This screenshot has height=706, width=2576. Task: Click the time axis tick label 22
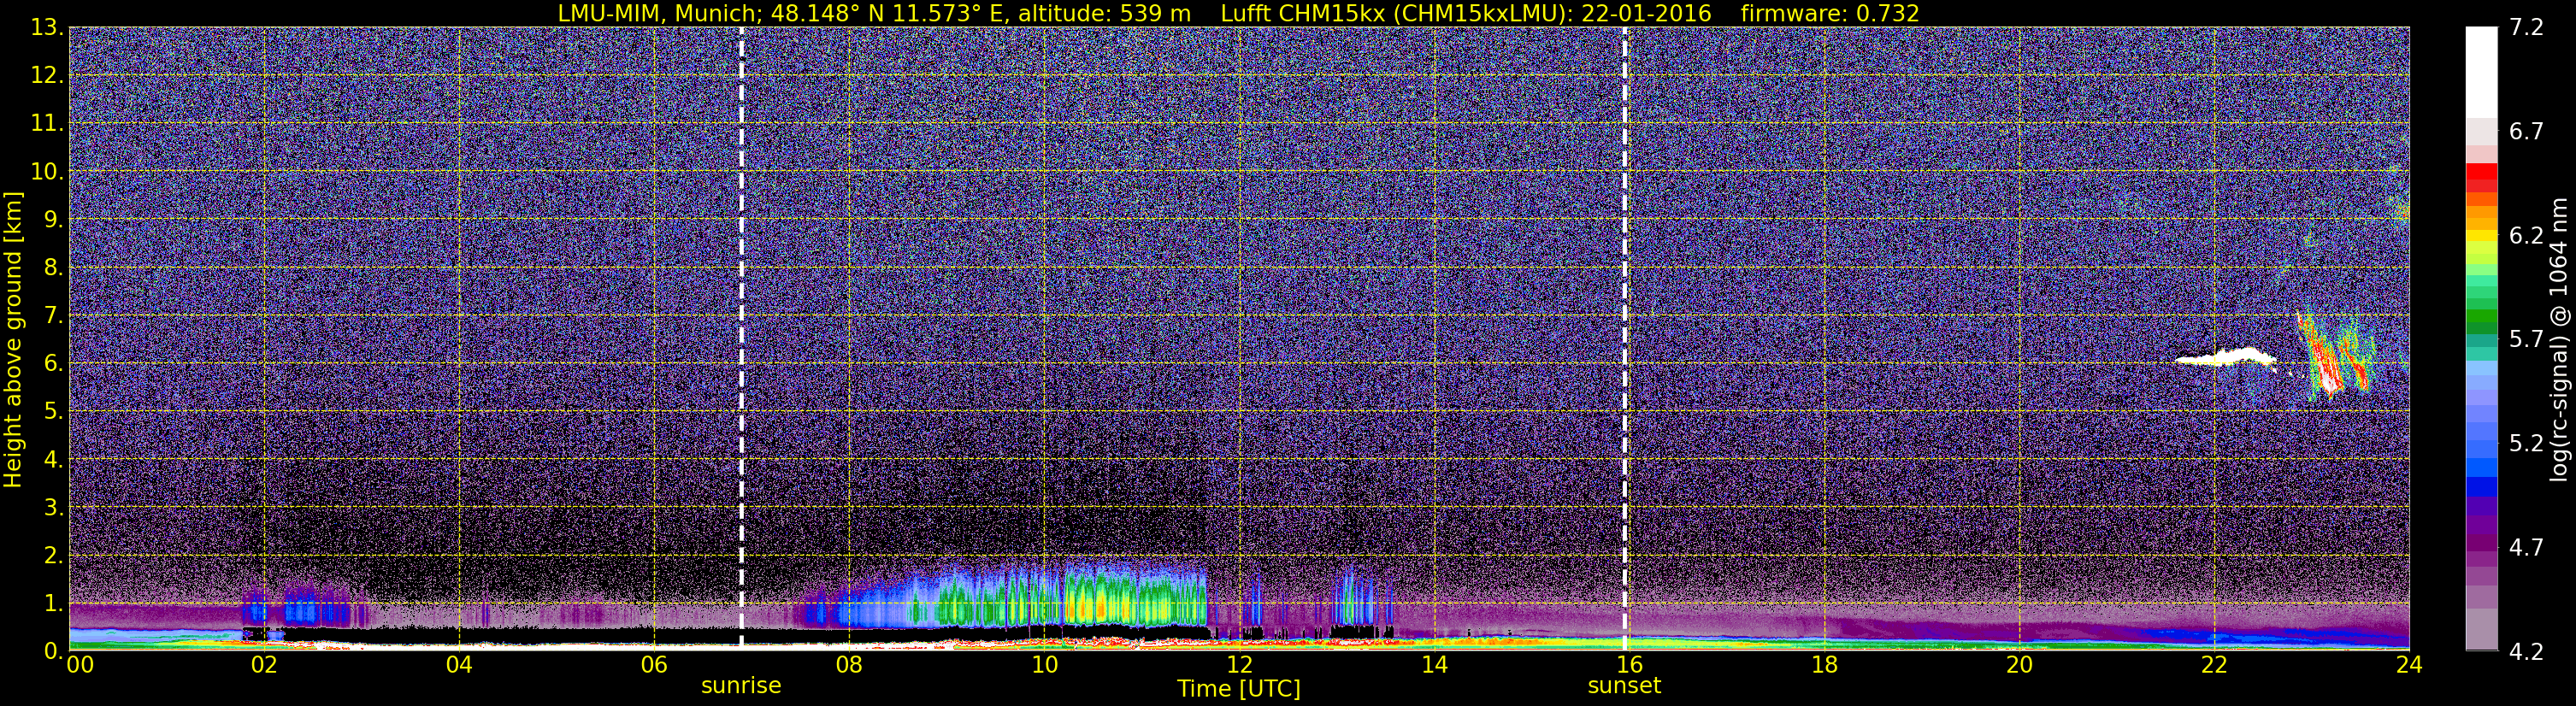[x=2214, y=665]
